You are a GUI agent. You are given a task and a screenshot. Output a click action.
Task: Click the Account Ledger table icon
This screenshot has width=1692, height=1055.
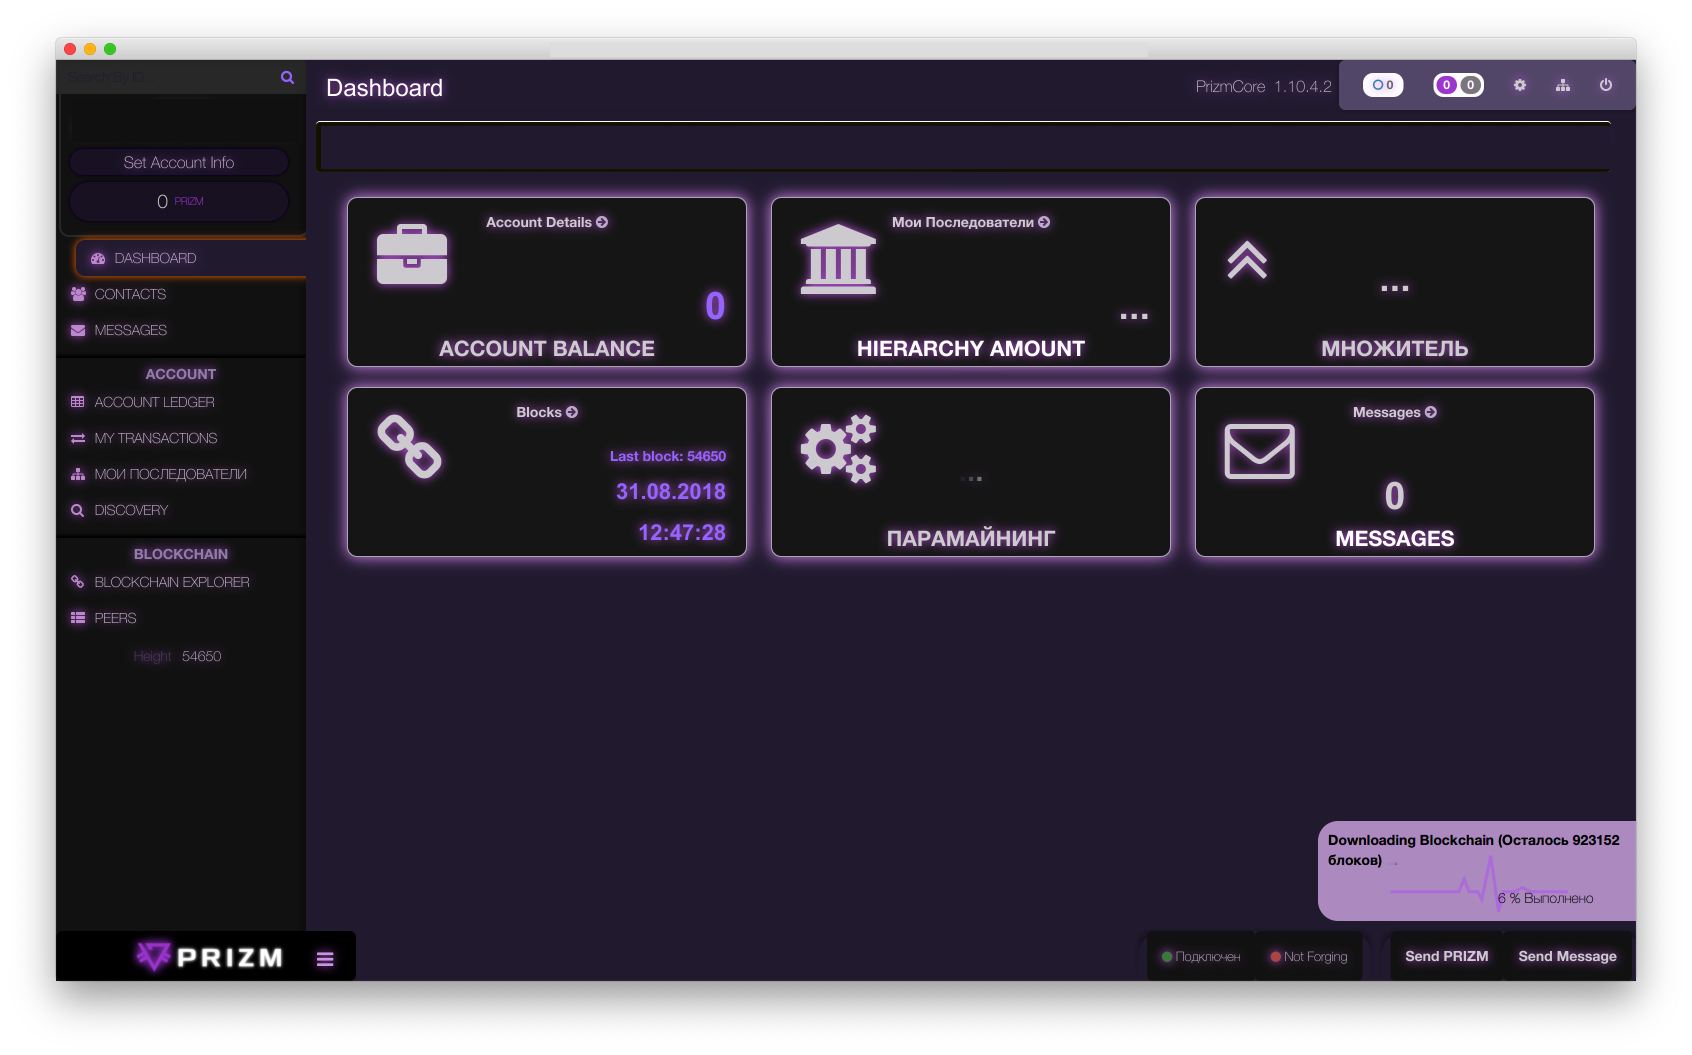(x=78, y=402)
